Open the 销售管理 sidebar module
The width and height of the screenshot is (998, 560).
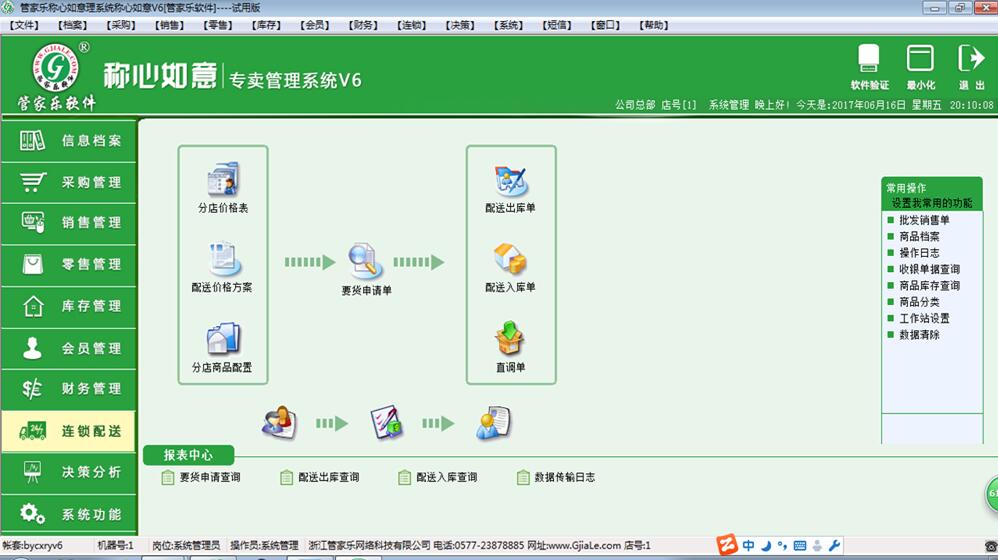(69, 223)
